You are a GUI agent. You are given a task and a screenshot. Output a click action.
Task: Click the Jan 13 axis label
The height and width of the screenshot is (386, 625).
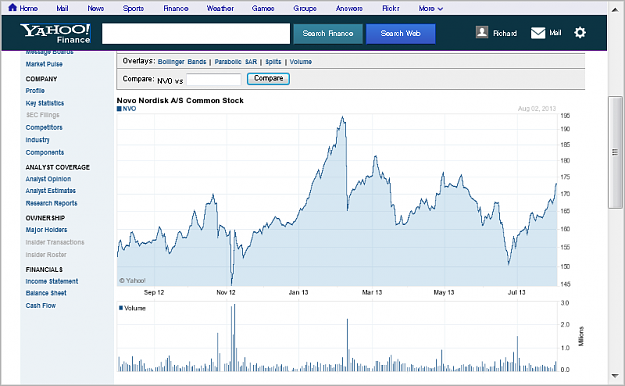(298, 293)
